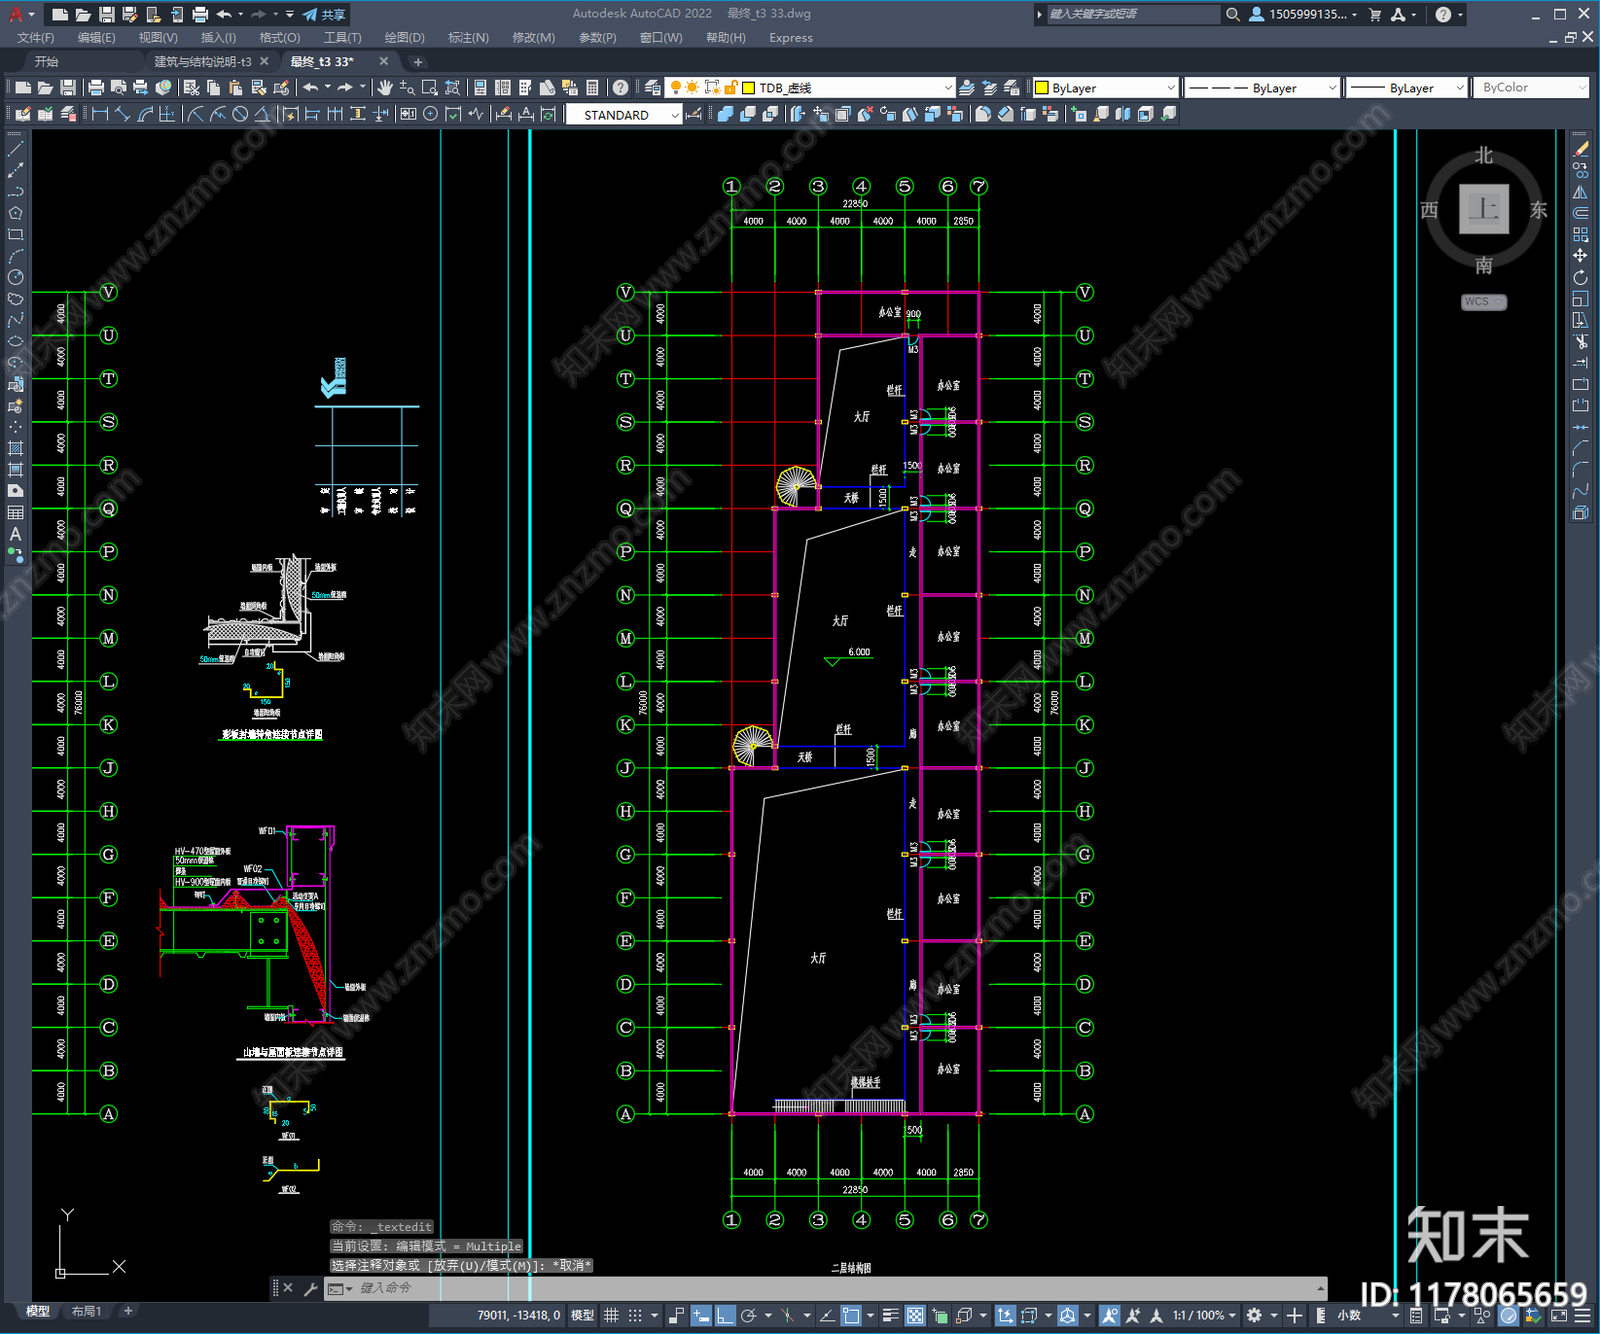Click the Save icon in quick access toolbar
The width and height of the screenshot is (1600, 1334).
click(106, 14)
